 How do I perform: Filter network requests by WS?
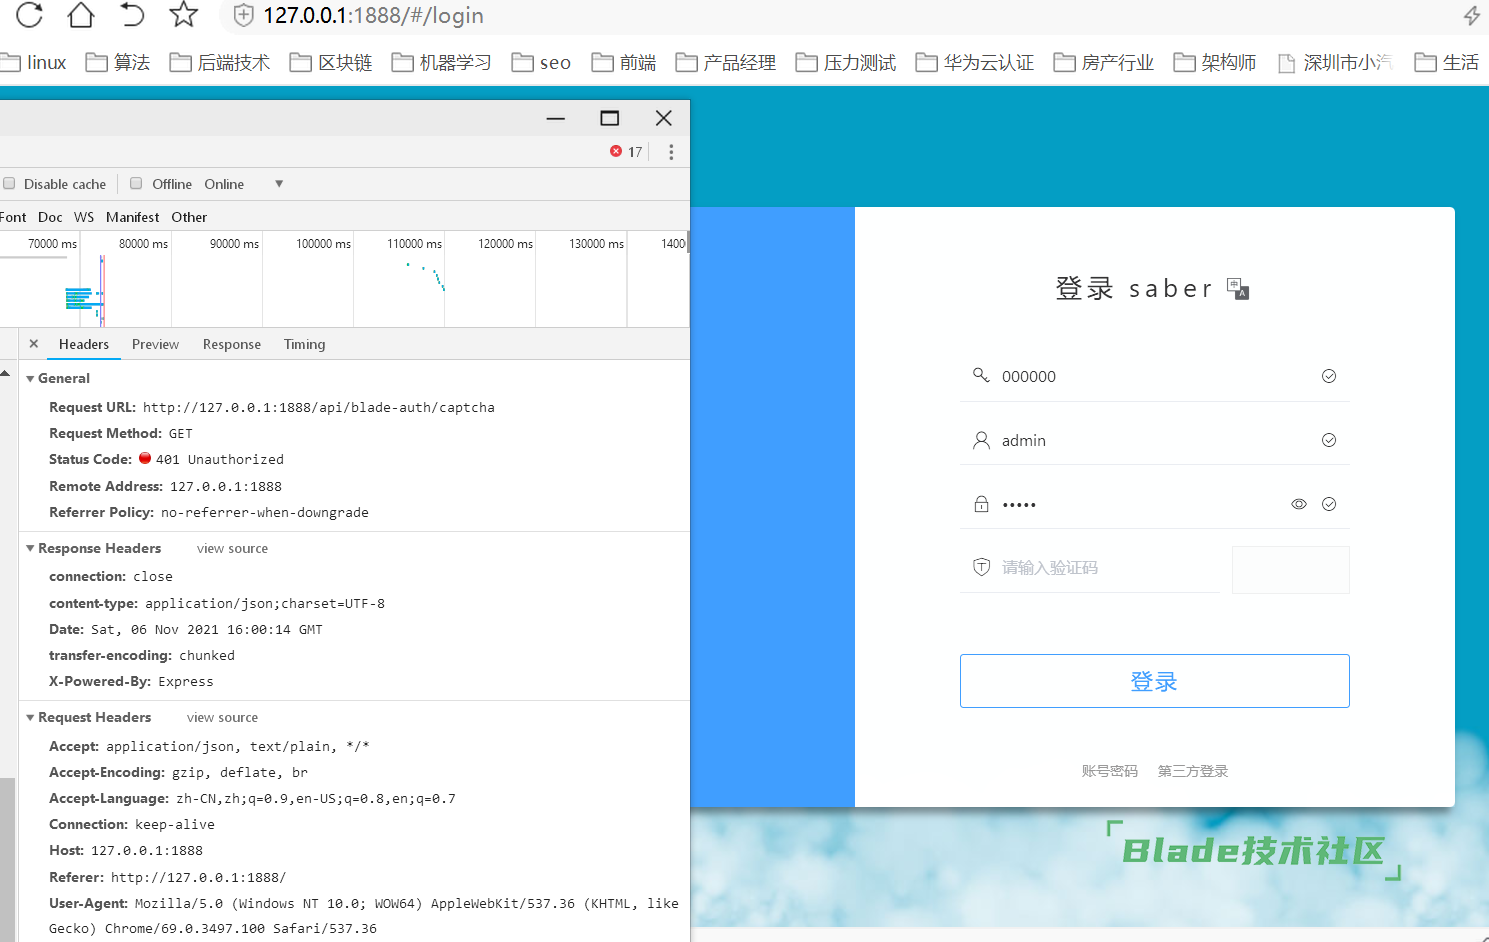click(x=84, y=217)
